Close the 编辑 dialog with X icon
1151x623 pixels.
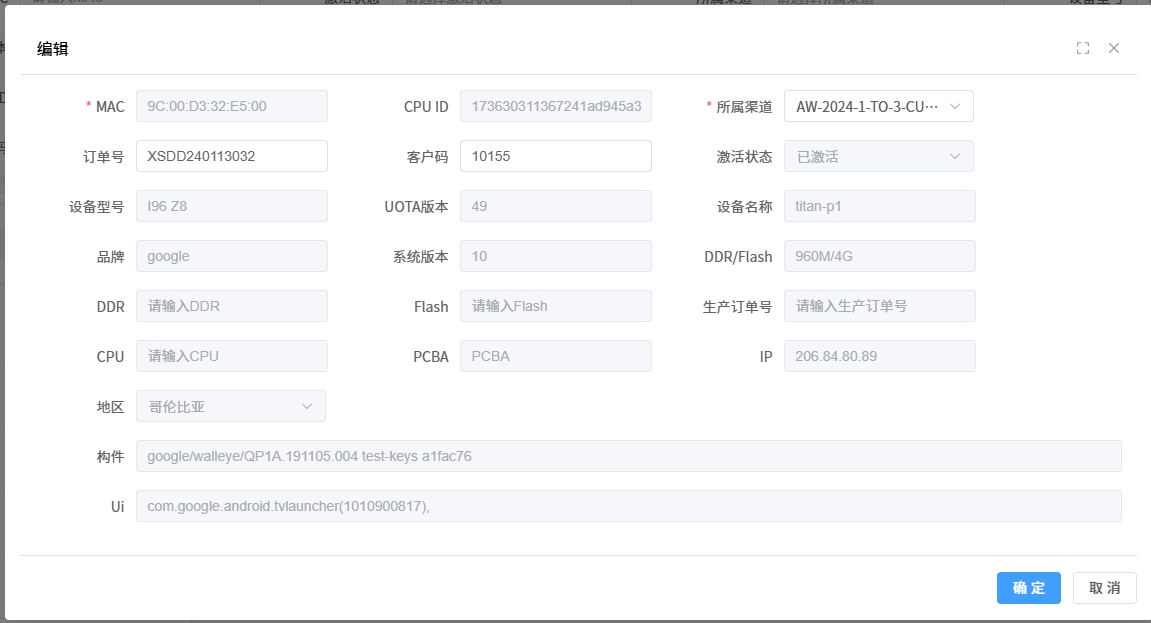[1114, 48]
